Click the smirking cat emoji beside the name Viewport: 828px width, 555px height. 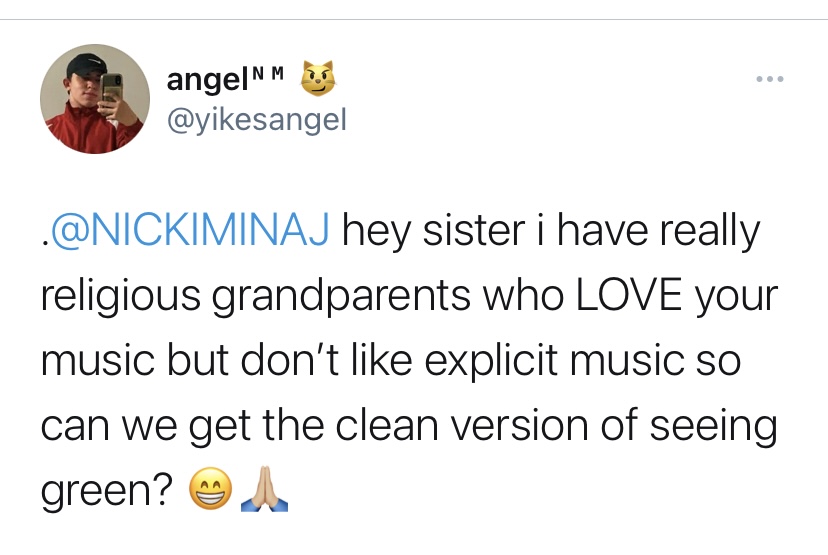318,78
